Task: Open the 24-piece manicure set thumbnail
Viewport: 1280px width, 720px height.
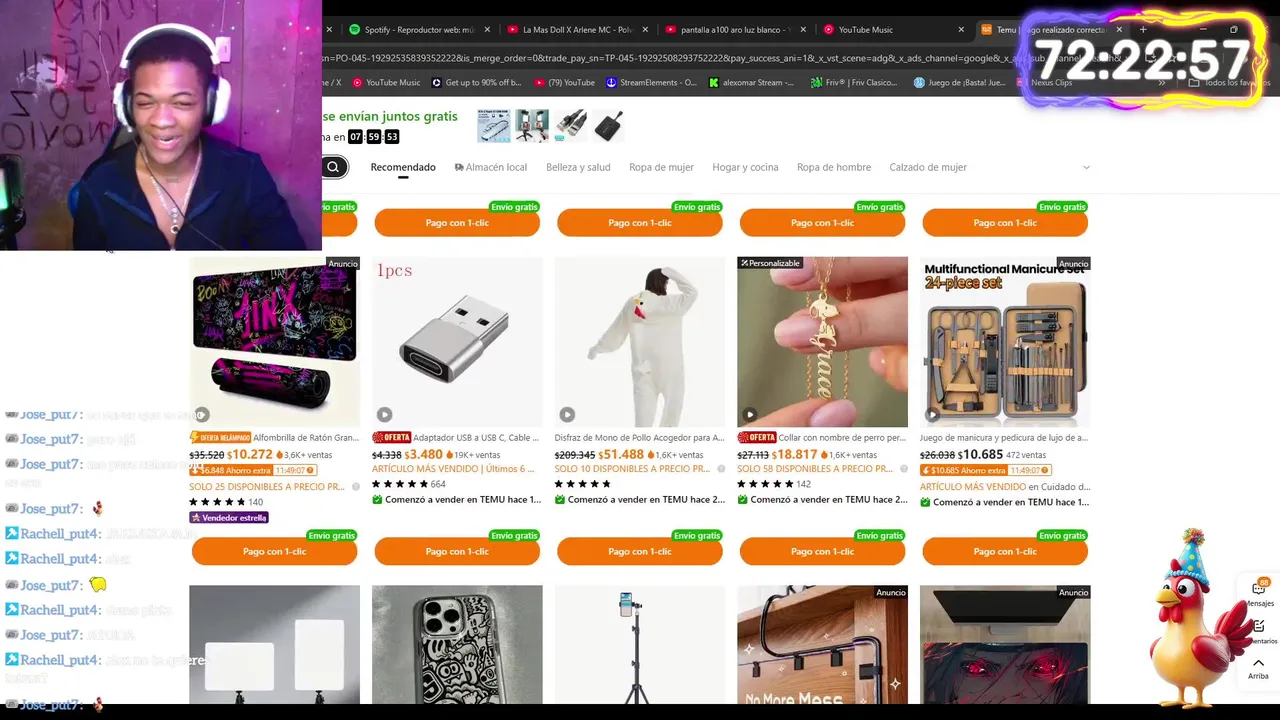Action: (x=1005, y=342)
